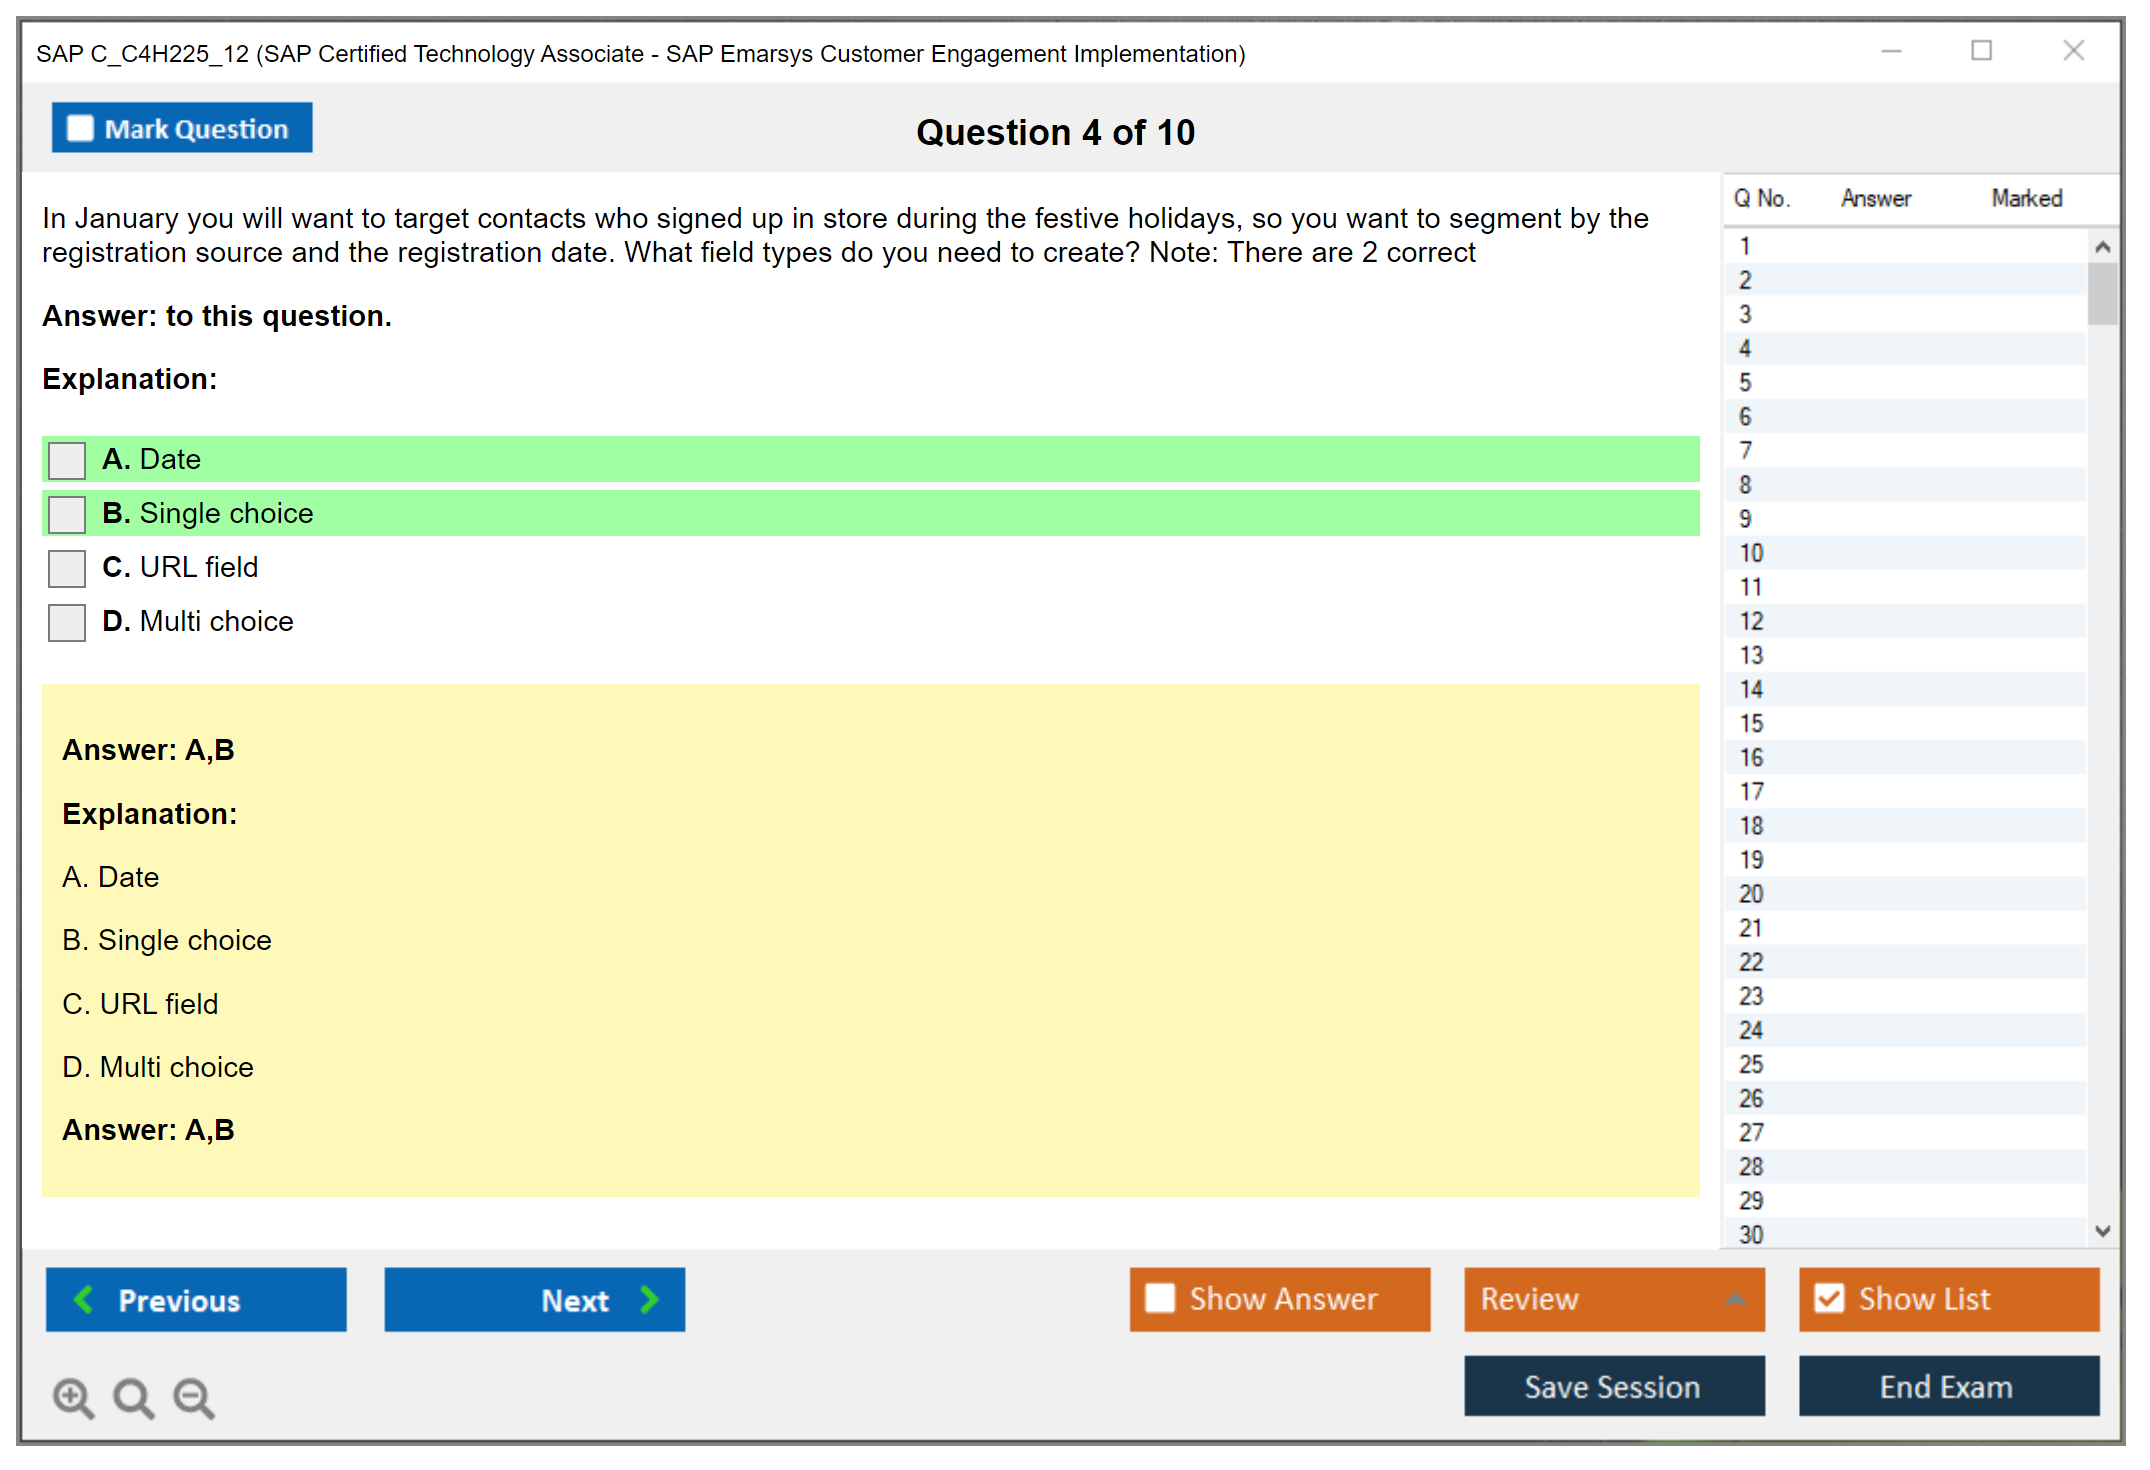Disable the Show List checkbox
Image resolution: width=2150 pixels, height=1470 pixels.
tap(1829, 1298)
